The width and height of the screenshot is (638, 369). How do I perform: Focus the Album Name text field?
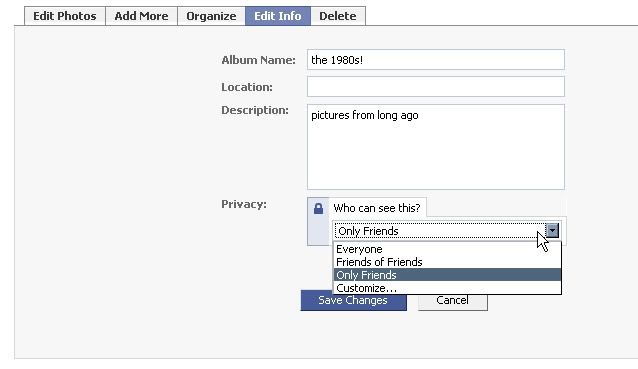coord(436,60)
